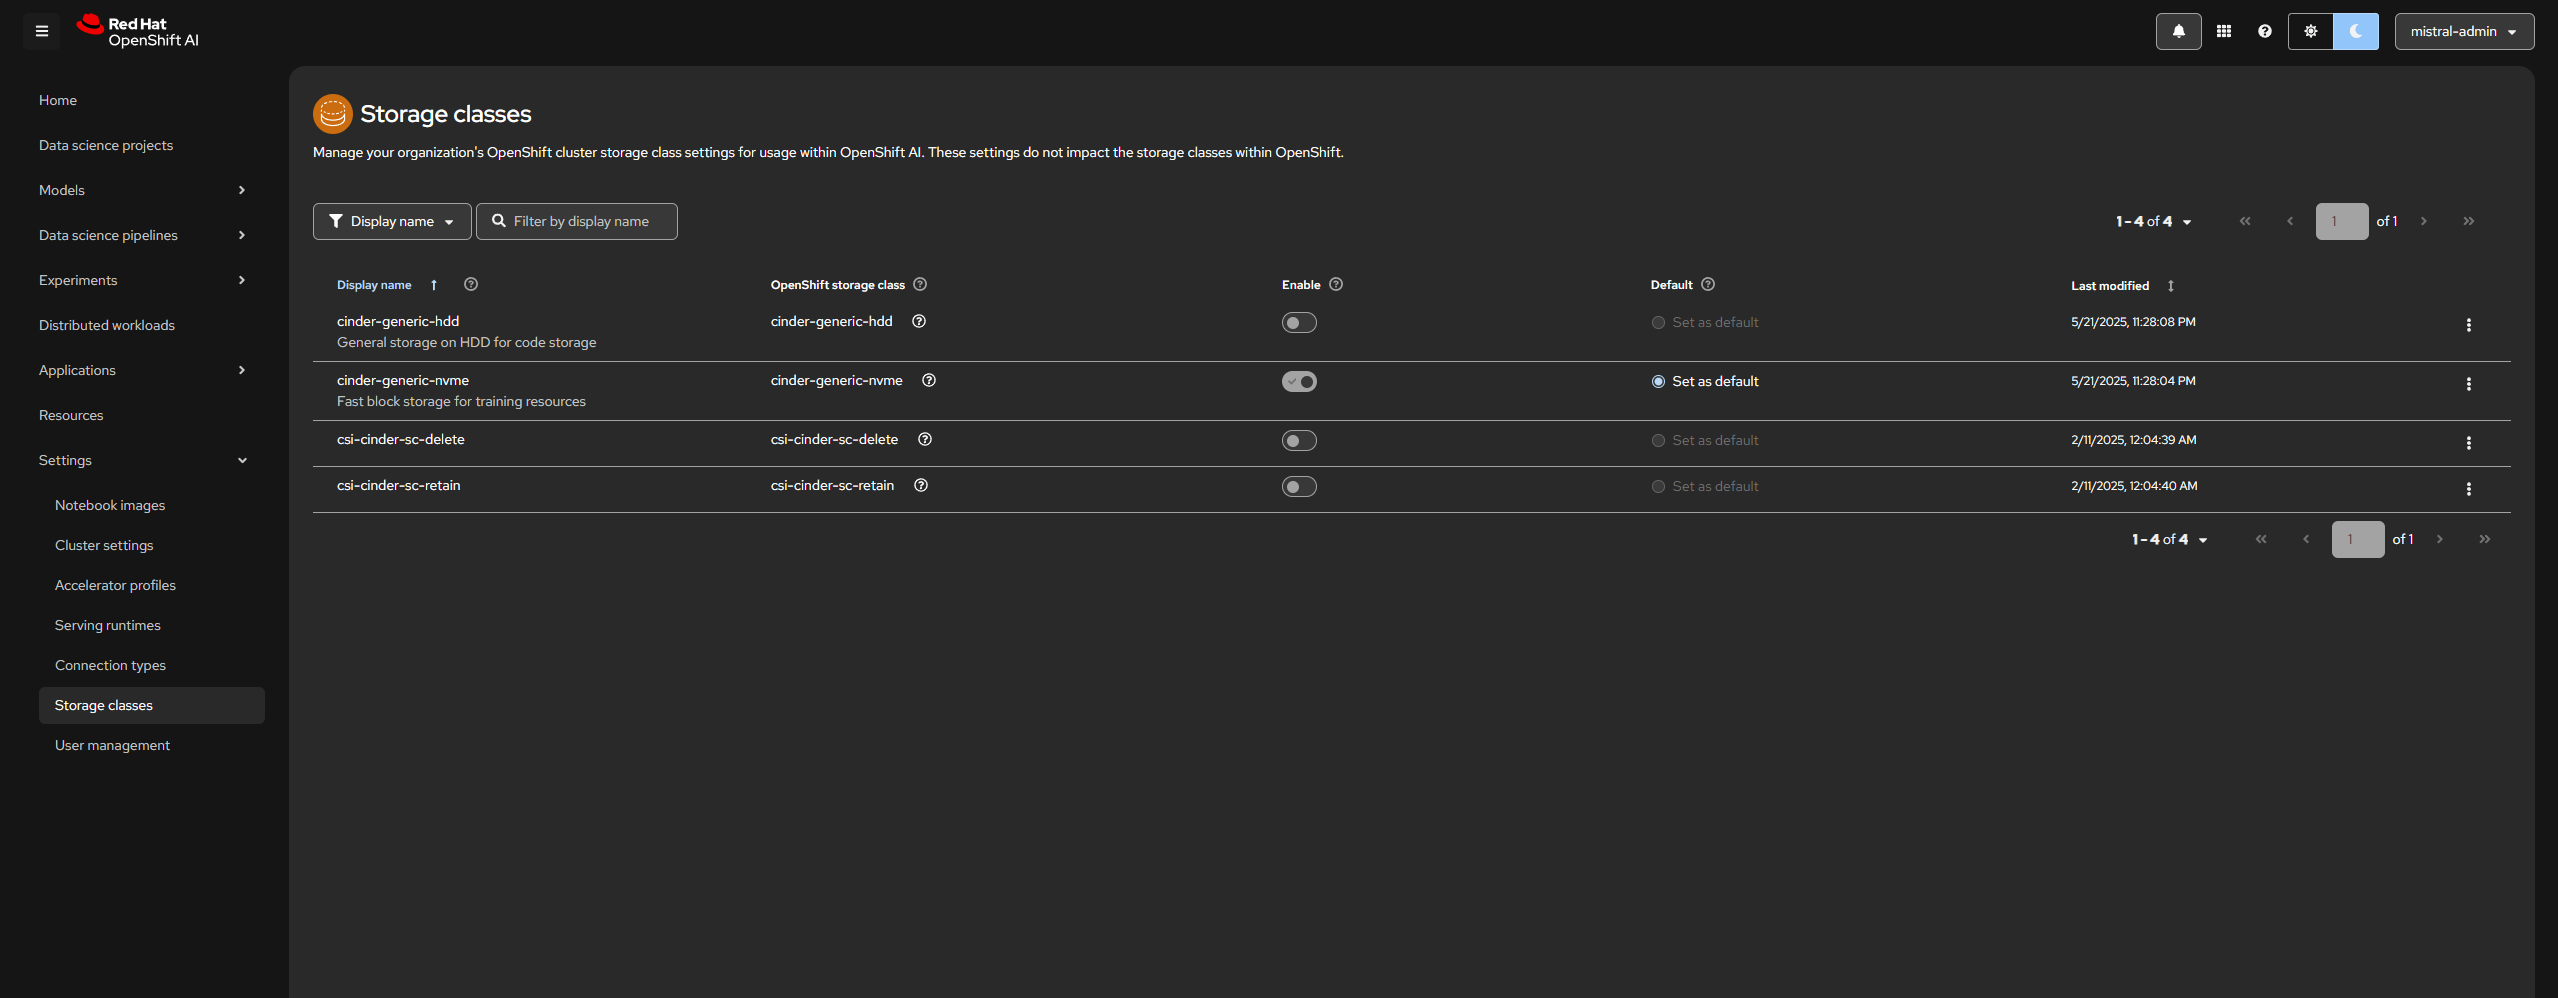Show help for Default column
This screenshot has height=998, width=2558.
(1708, 285)
